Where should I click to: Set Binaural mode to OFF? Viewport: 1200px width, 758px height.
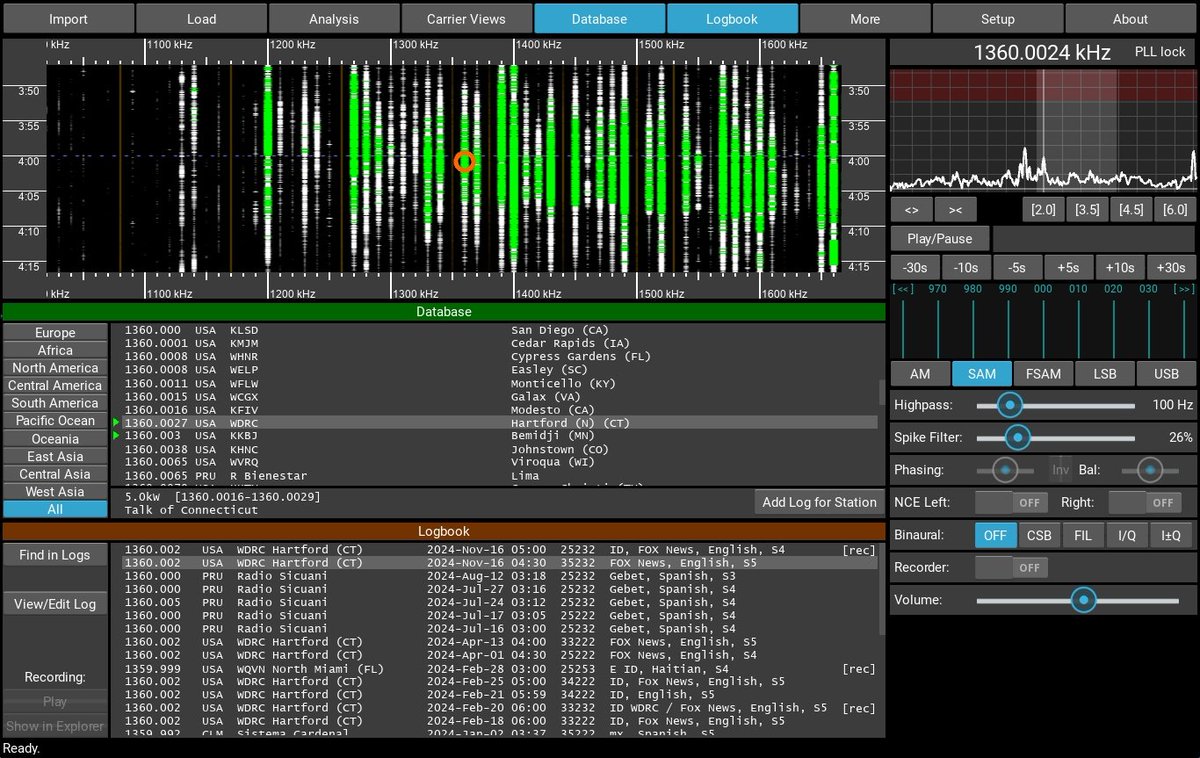pos(995,535)
